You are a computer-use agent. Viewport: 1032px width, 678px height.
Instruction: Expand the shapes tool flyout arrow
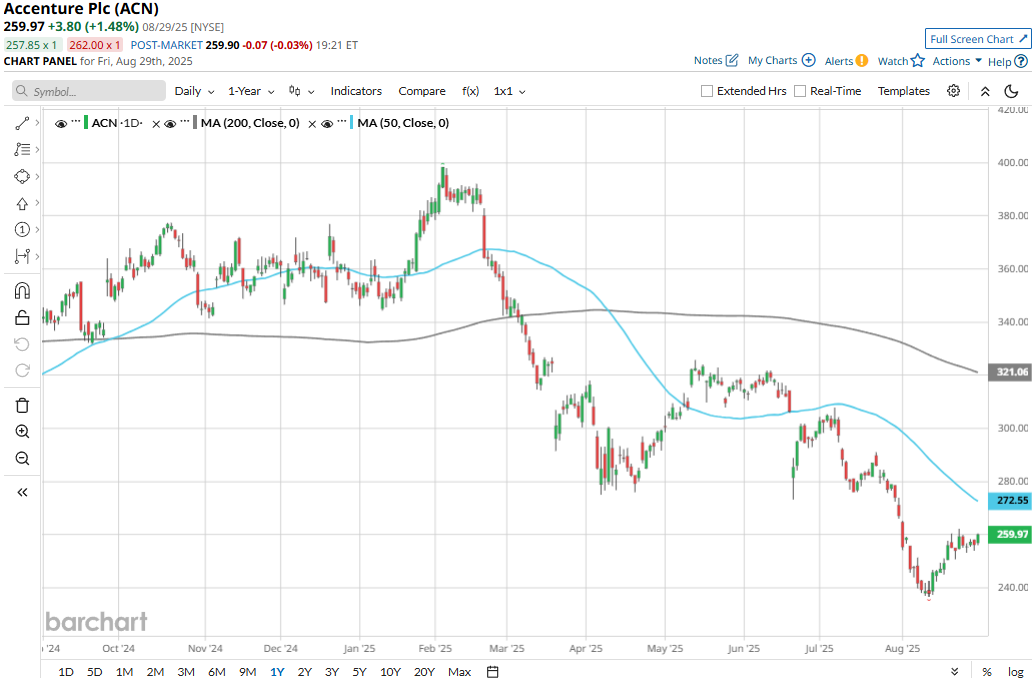pos(37,176)
